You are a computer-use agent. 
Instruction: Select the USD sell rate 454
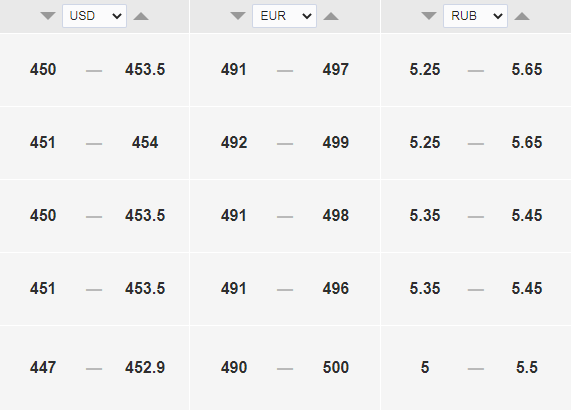(145, 142)
